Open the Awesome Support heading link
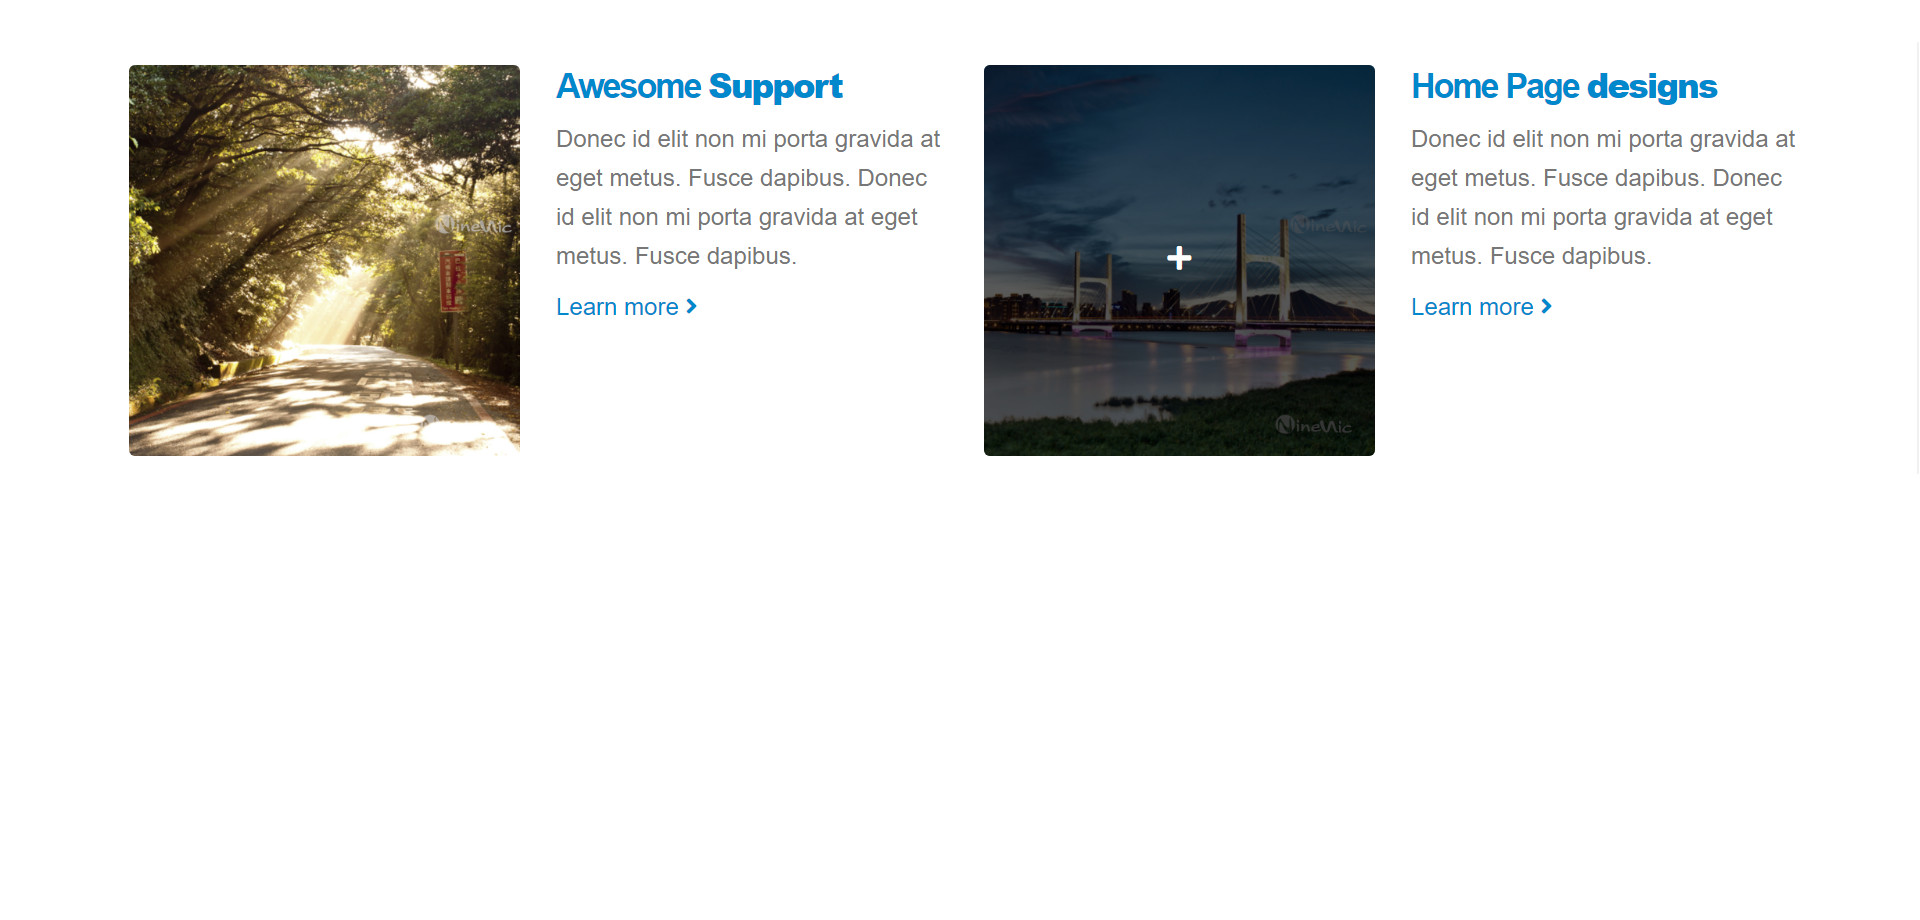 [x=699, y=87]
